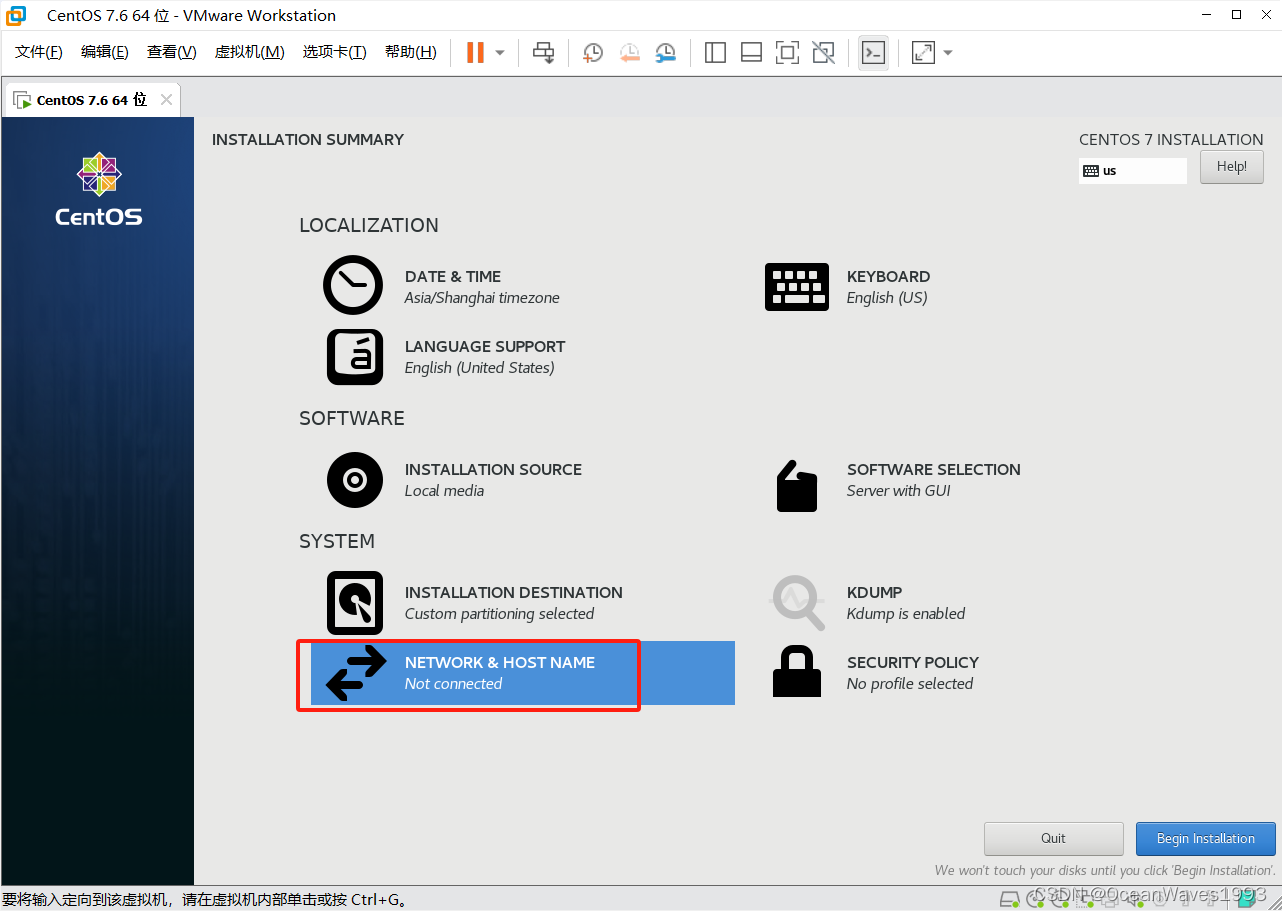Click the Network arrows icon
Screen dimensions: 1282x911
click(x=356, y=673)
